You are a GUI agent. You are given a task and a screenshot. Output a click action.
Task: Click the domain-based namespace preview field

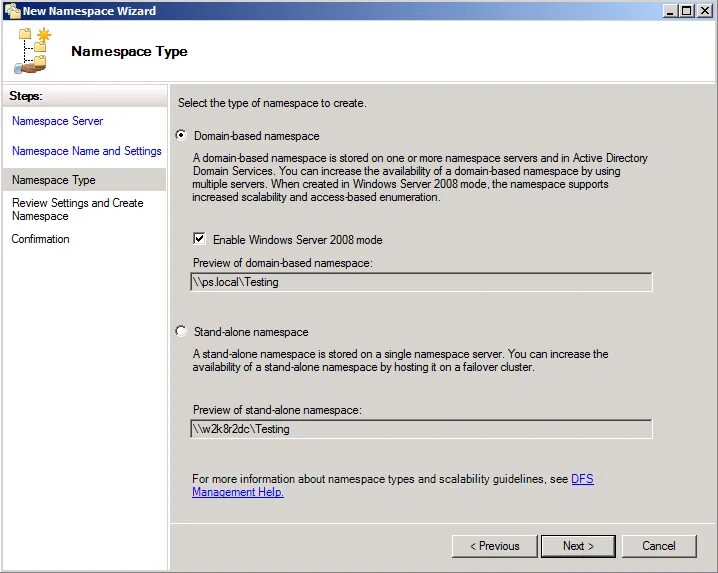421,282
